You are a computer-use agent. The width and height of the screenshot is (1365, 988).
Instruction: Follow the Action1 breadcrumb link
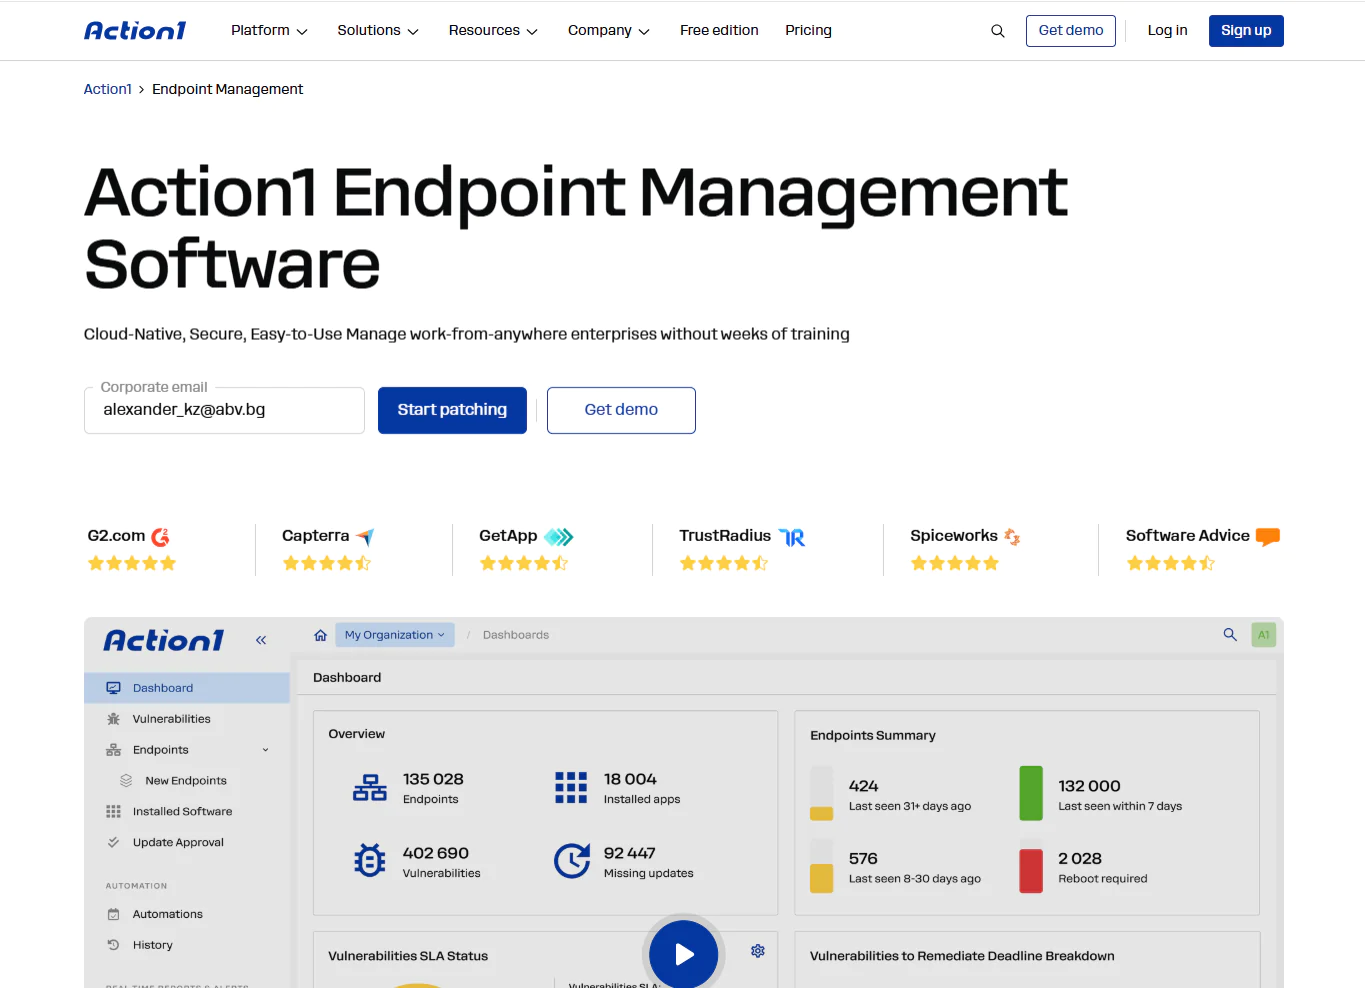click(x=108, y=89)
